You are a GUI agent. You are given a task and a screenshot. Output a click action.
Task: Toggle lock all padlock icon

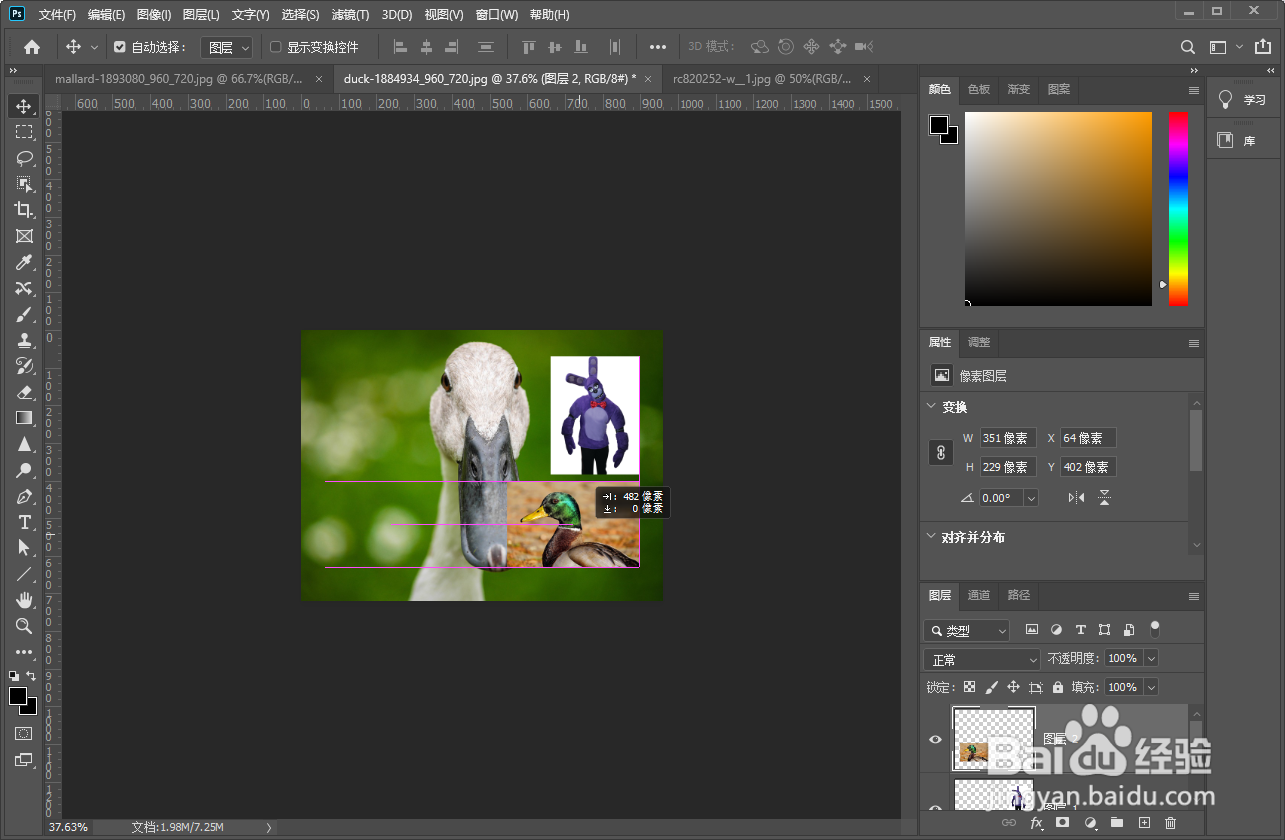pos(1058,687)
